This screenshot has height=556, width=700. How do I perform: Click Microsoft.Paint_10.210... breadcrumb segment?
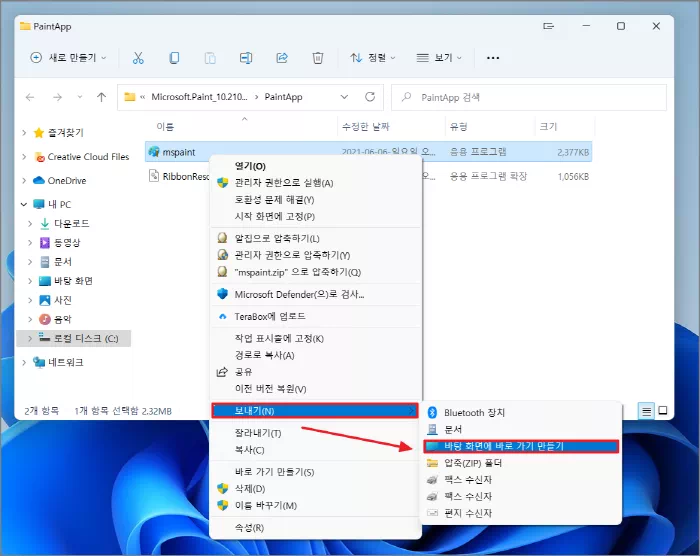click(x=199, y=97)
